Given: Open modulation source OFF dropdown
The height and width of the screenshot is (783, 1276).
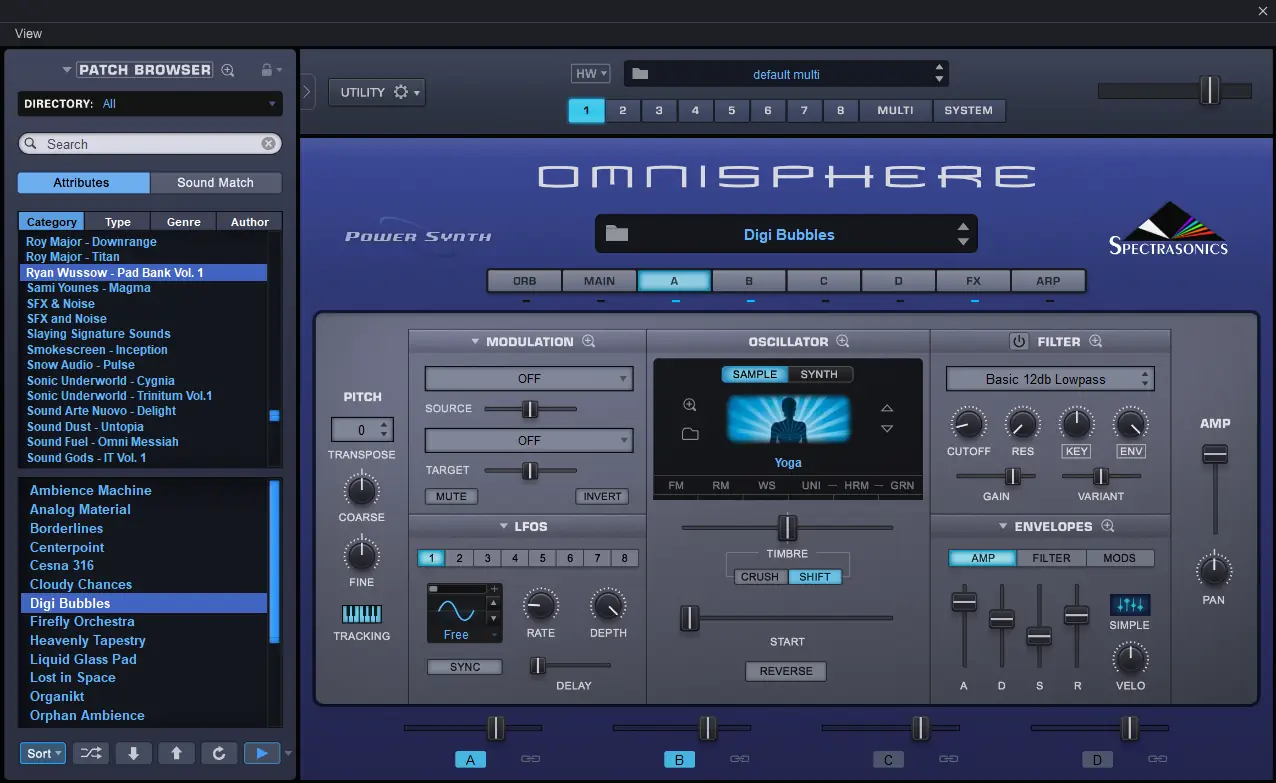Looking at the screenshot, I should coord(529,379).
